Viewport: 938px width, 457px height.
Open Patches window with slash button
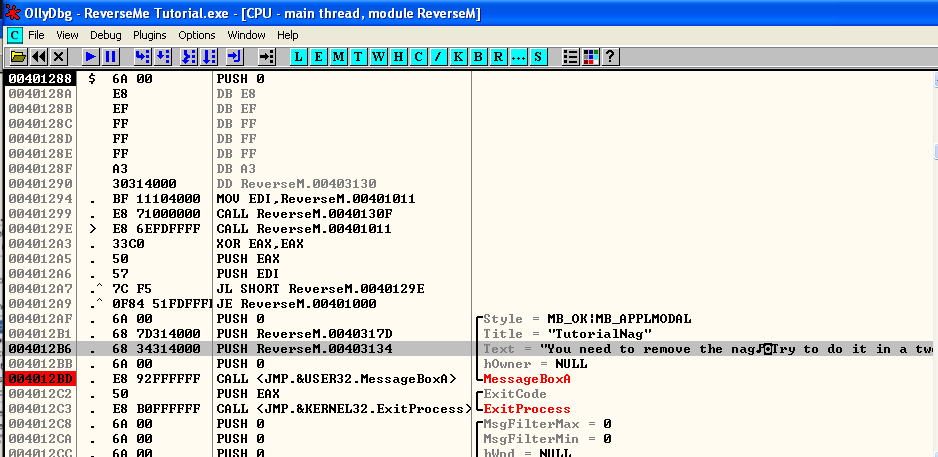pos(438,57)
